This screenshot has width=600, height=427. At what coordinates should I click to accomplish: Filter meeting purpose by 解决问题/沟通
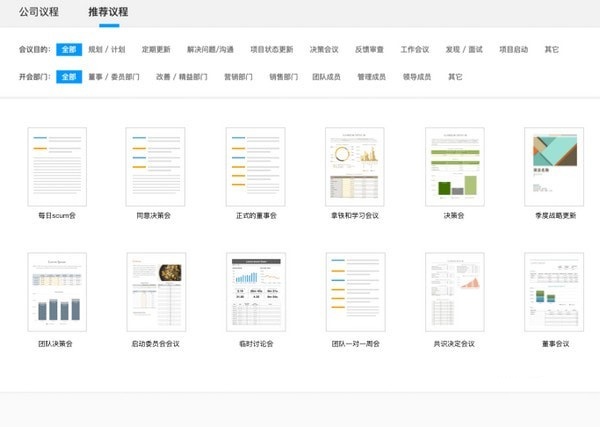click(x=210, y=49)
